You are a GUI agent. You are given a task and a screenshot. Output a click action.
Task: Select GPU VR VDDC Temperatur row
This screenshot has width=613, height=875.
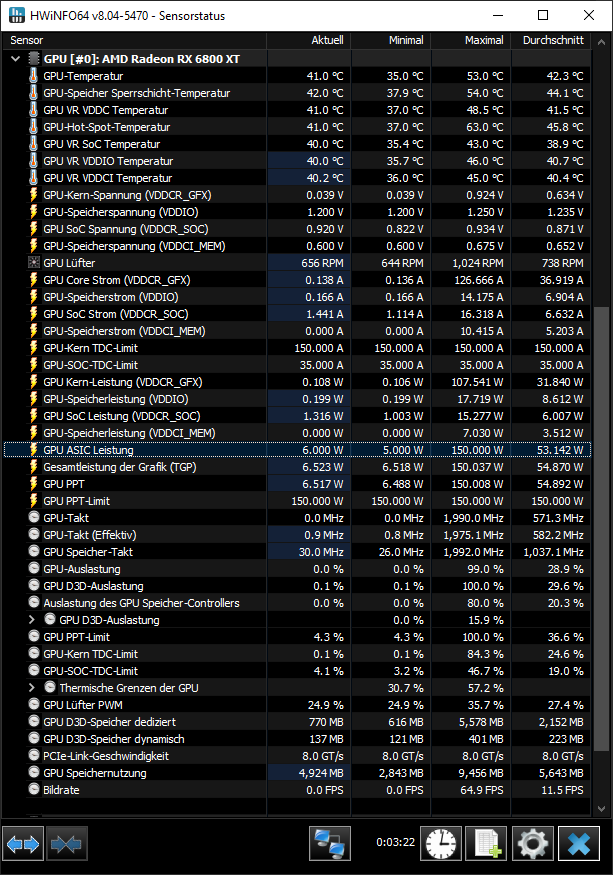pyautogui.click(x=297, y=110)
